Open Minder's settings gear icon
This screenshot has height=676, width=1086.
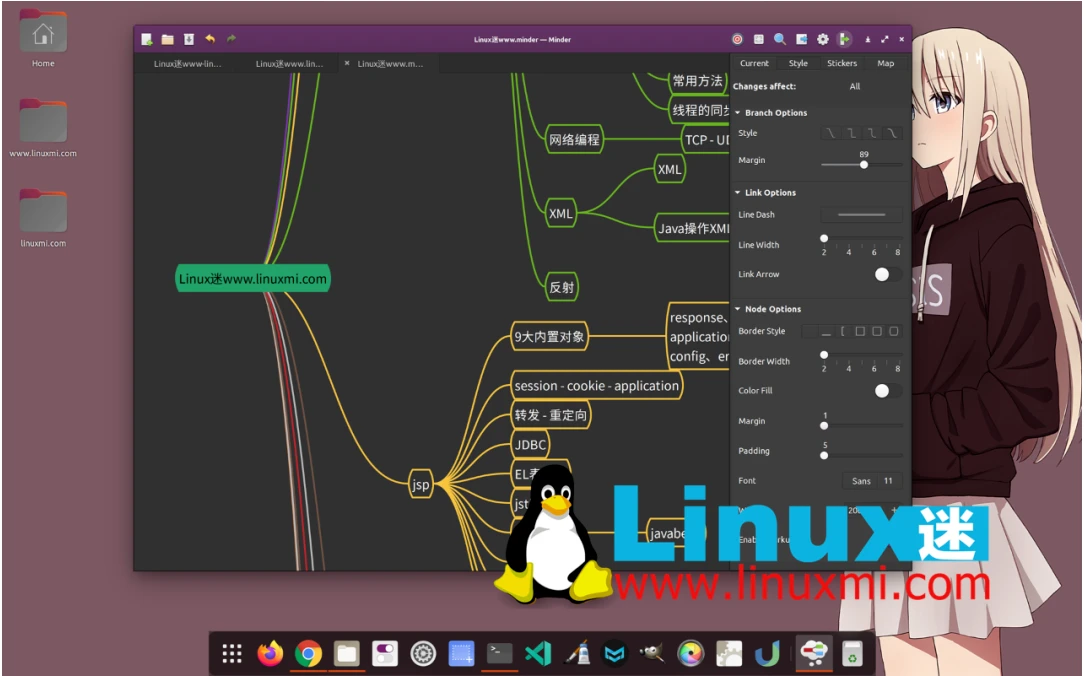click(x=822, y=38)
